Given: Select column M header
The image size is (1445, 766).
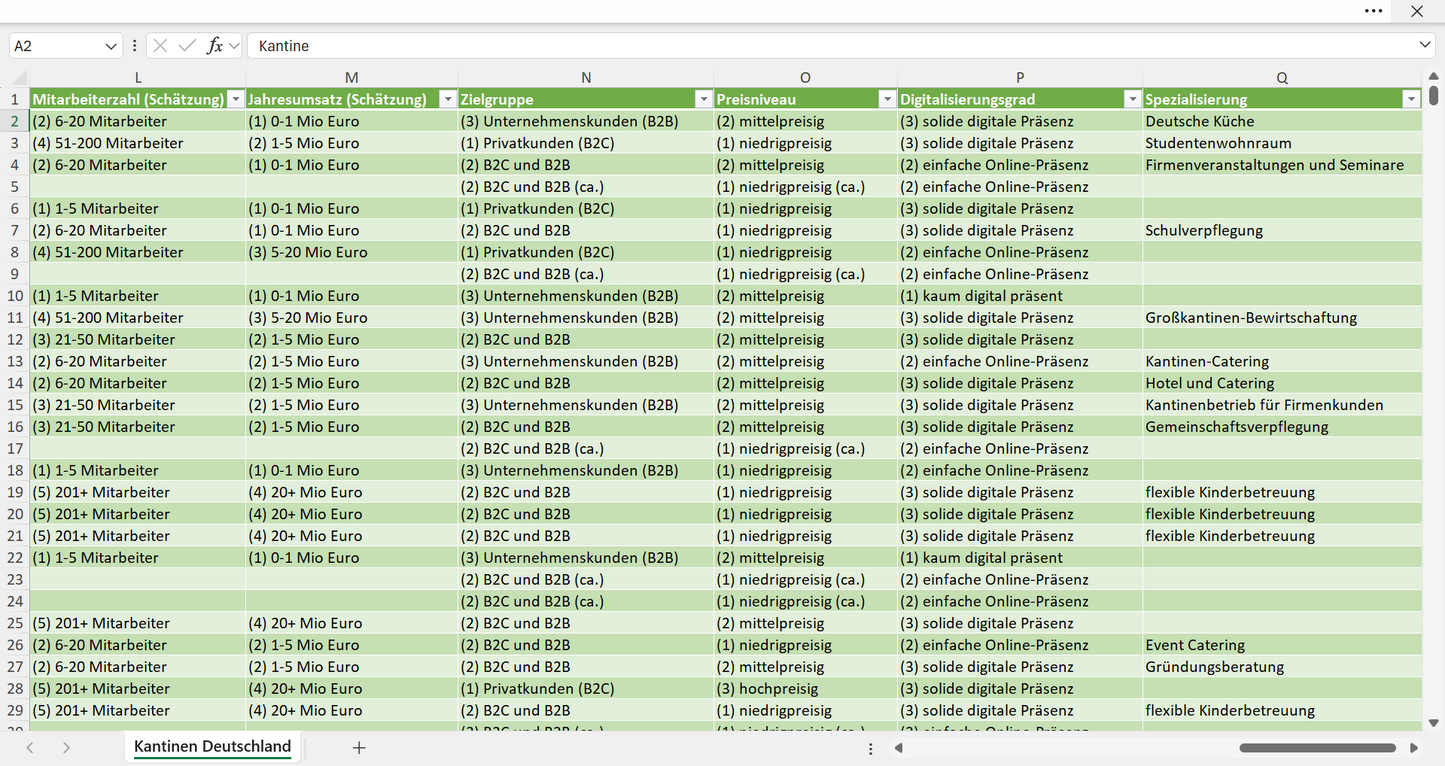Looking at the screenshot, I should point(352,78).
